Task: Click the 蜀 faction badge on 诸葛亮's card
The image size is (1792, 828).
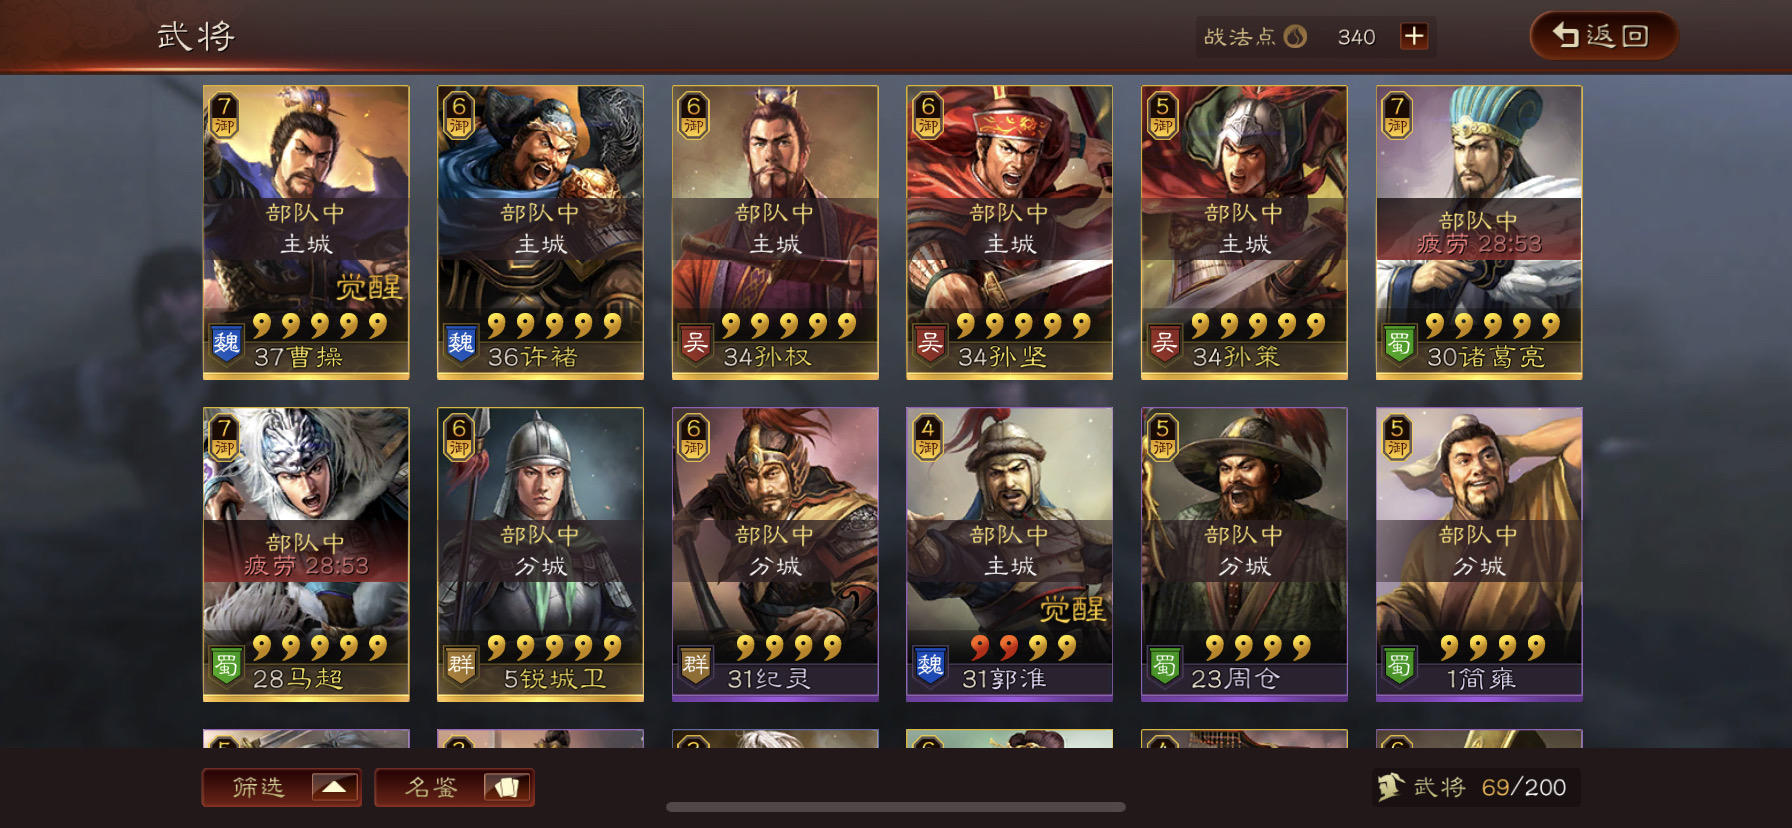Action: pyautogui.click(x=1400, y=344)
